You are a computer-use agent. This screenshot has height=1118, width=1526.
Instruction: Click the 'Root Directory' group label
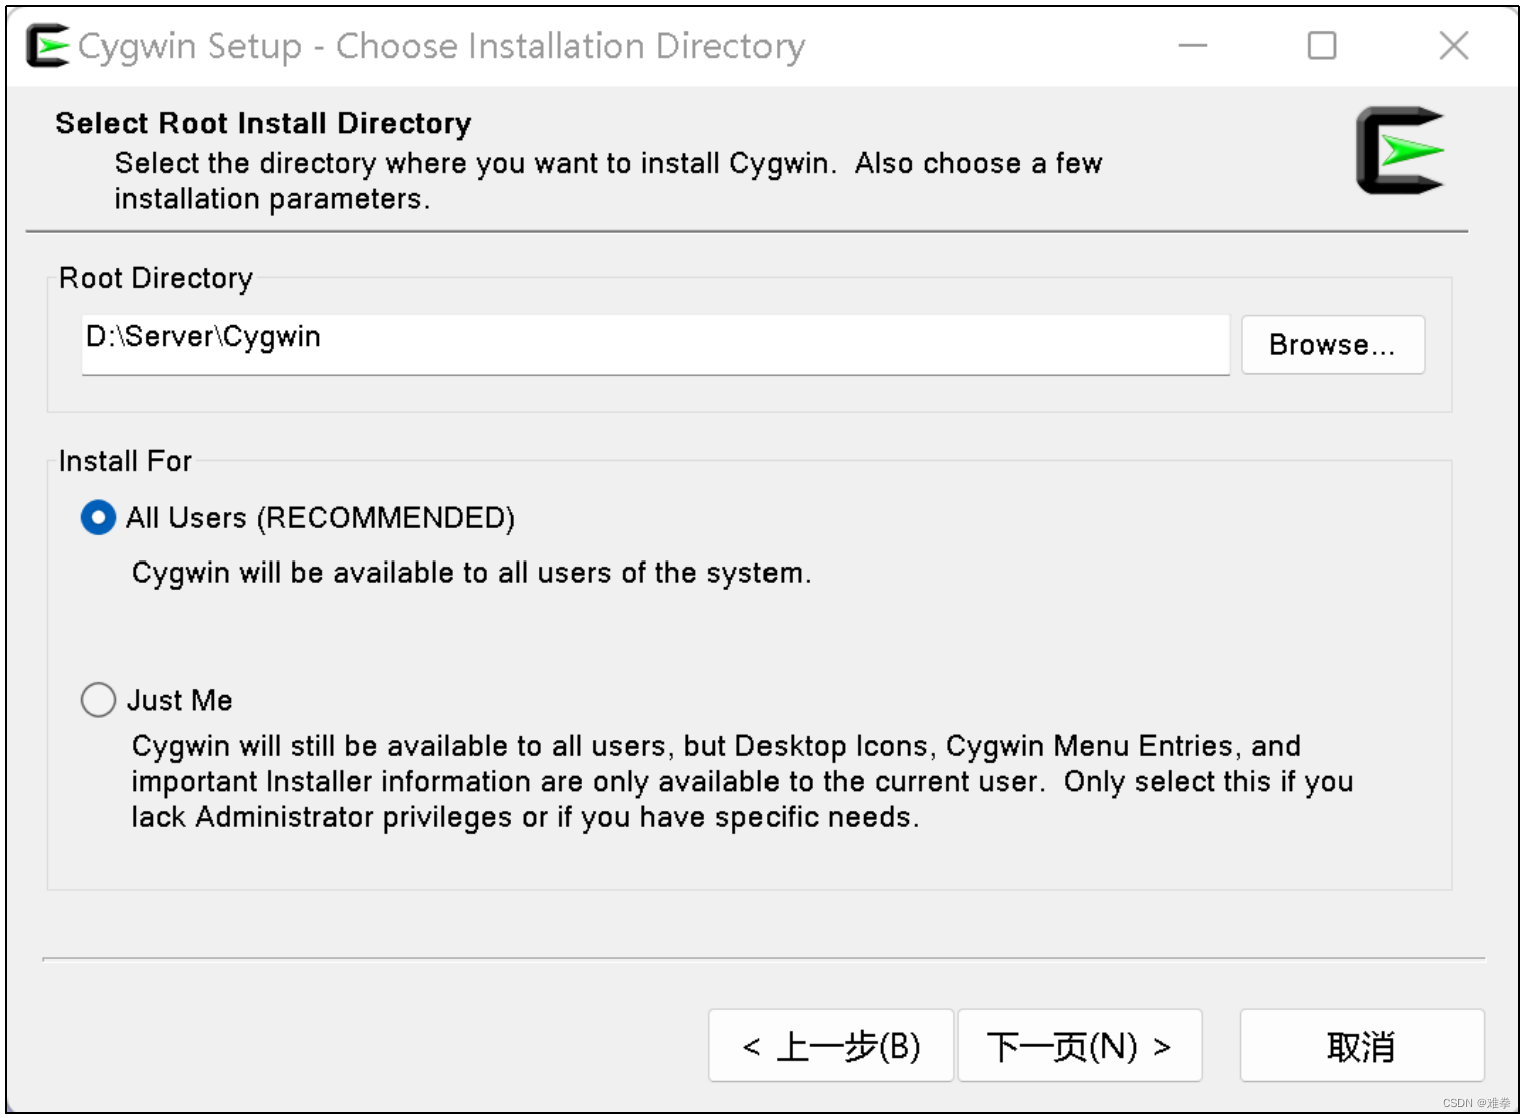click(x=156, y=278)
